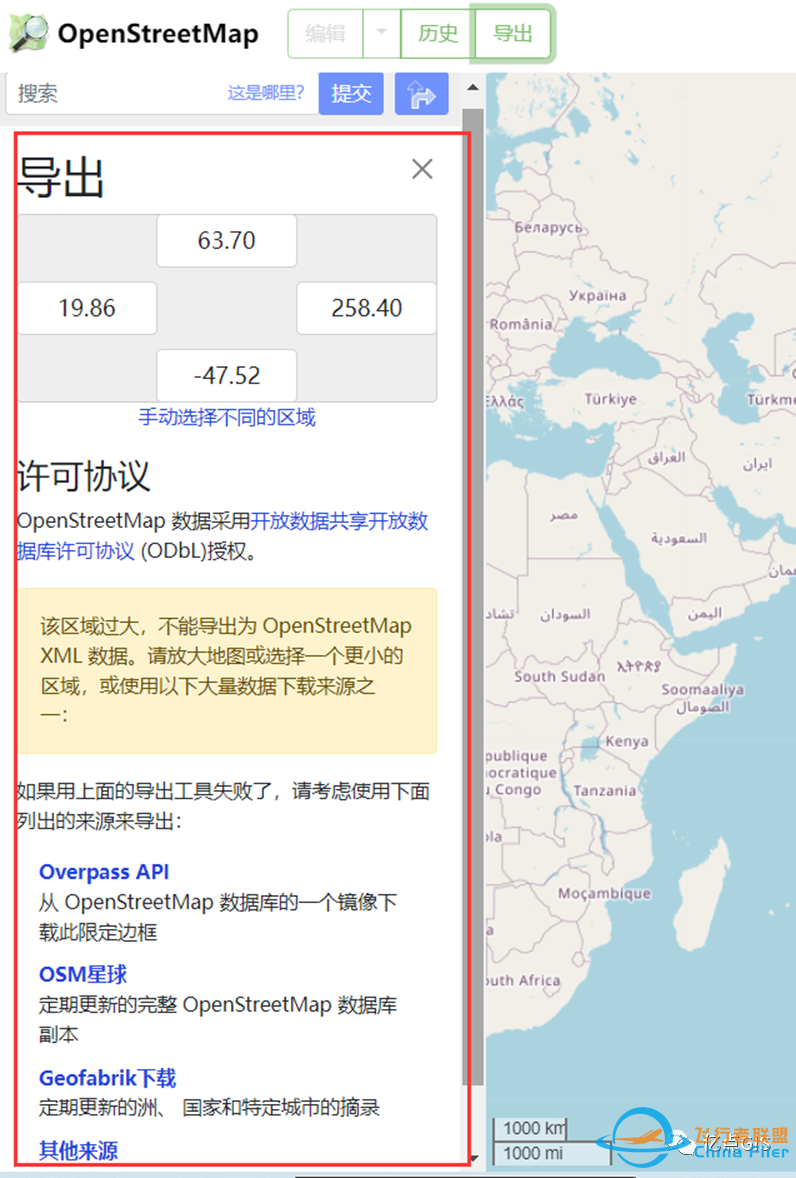This screenshot has width=796, height=1178.
Task: Open the OSM星球 link
Action: (x=83, y=974)
